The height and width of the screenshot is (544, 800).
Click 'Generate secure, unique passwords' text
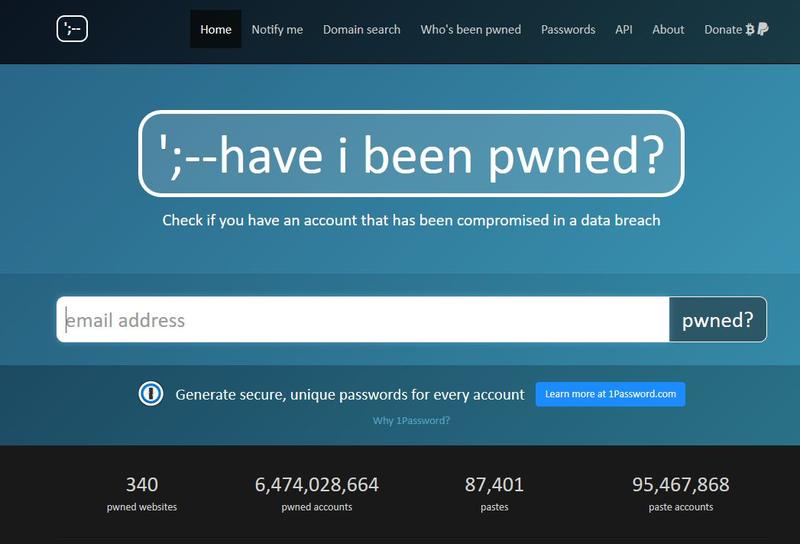[x=349, y=394]
